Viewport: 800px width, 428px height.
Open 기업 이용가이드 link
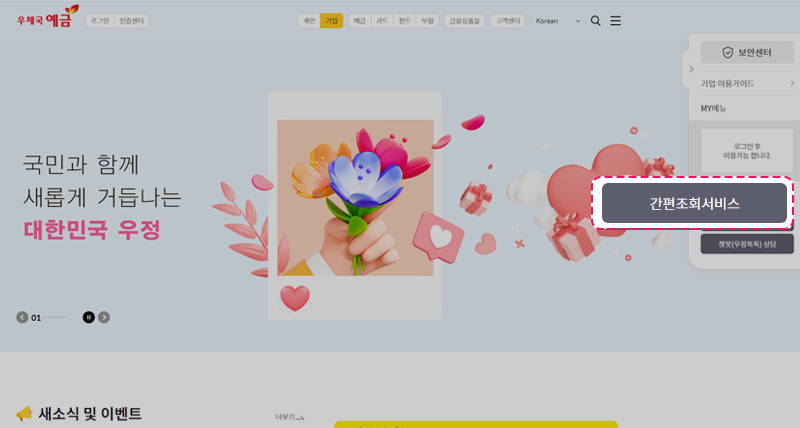[x=747, y=83]
